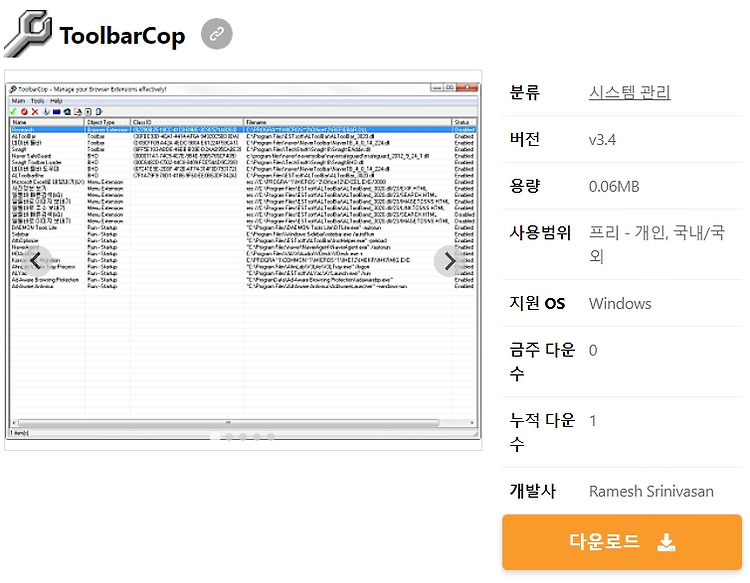Click the copy-link chain icon beside ToolbarCop
Image resolution: width=750 pixels, height=583 pixels.
tap(217, 34)
